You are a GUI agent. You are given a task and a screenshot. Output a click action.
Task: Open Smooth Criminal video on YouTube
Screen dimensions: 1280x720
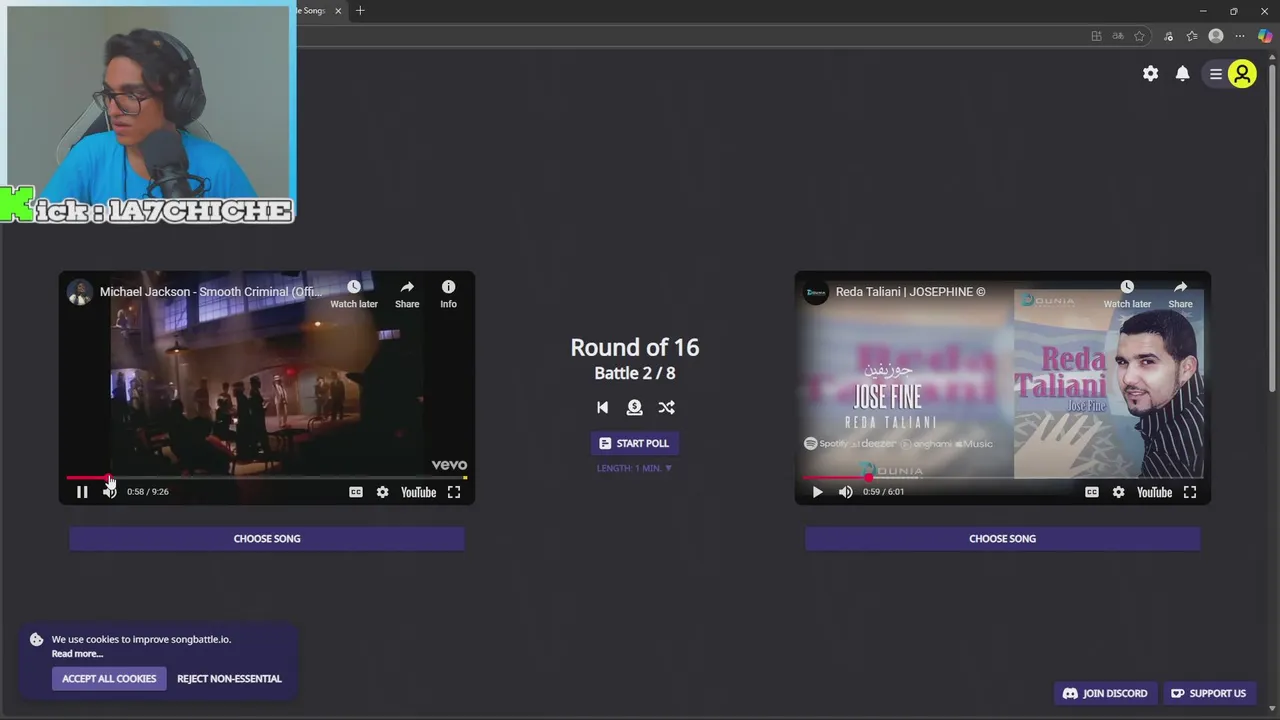pos(418,492)
